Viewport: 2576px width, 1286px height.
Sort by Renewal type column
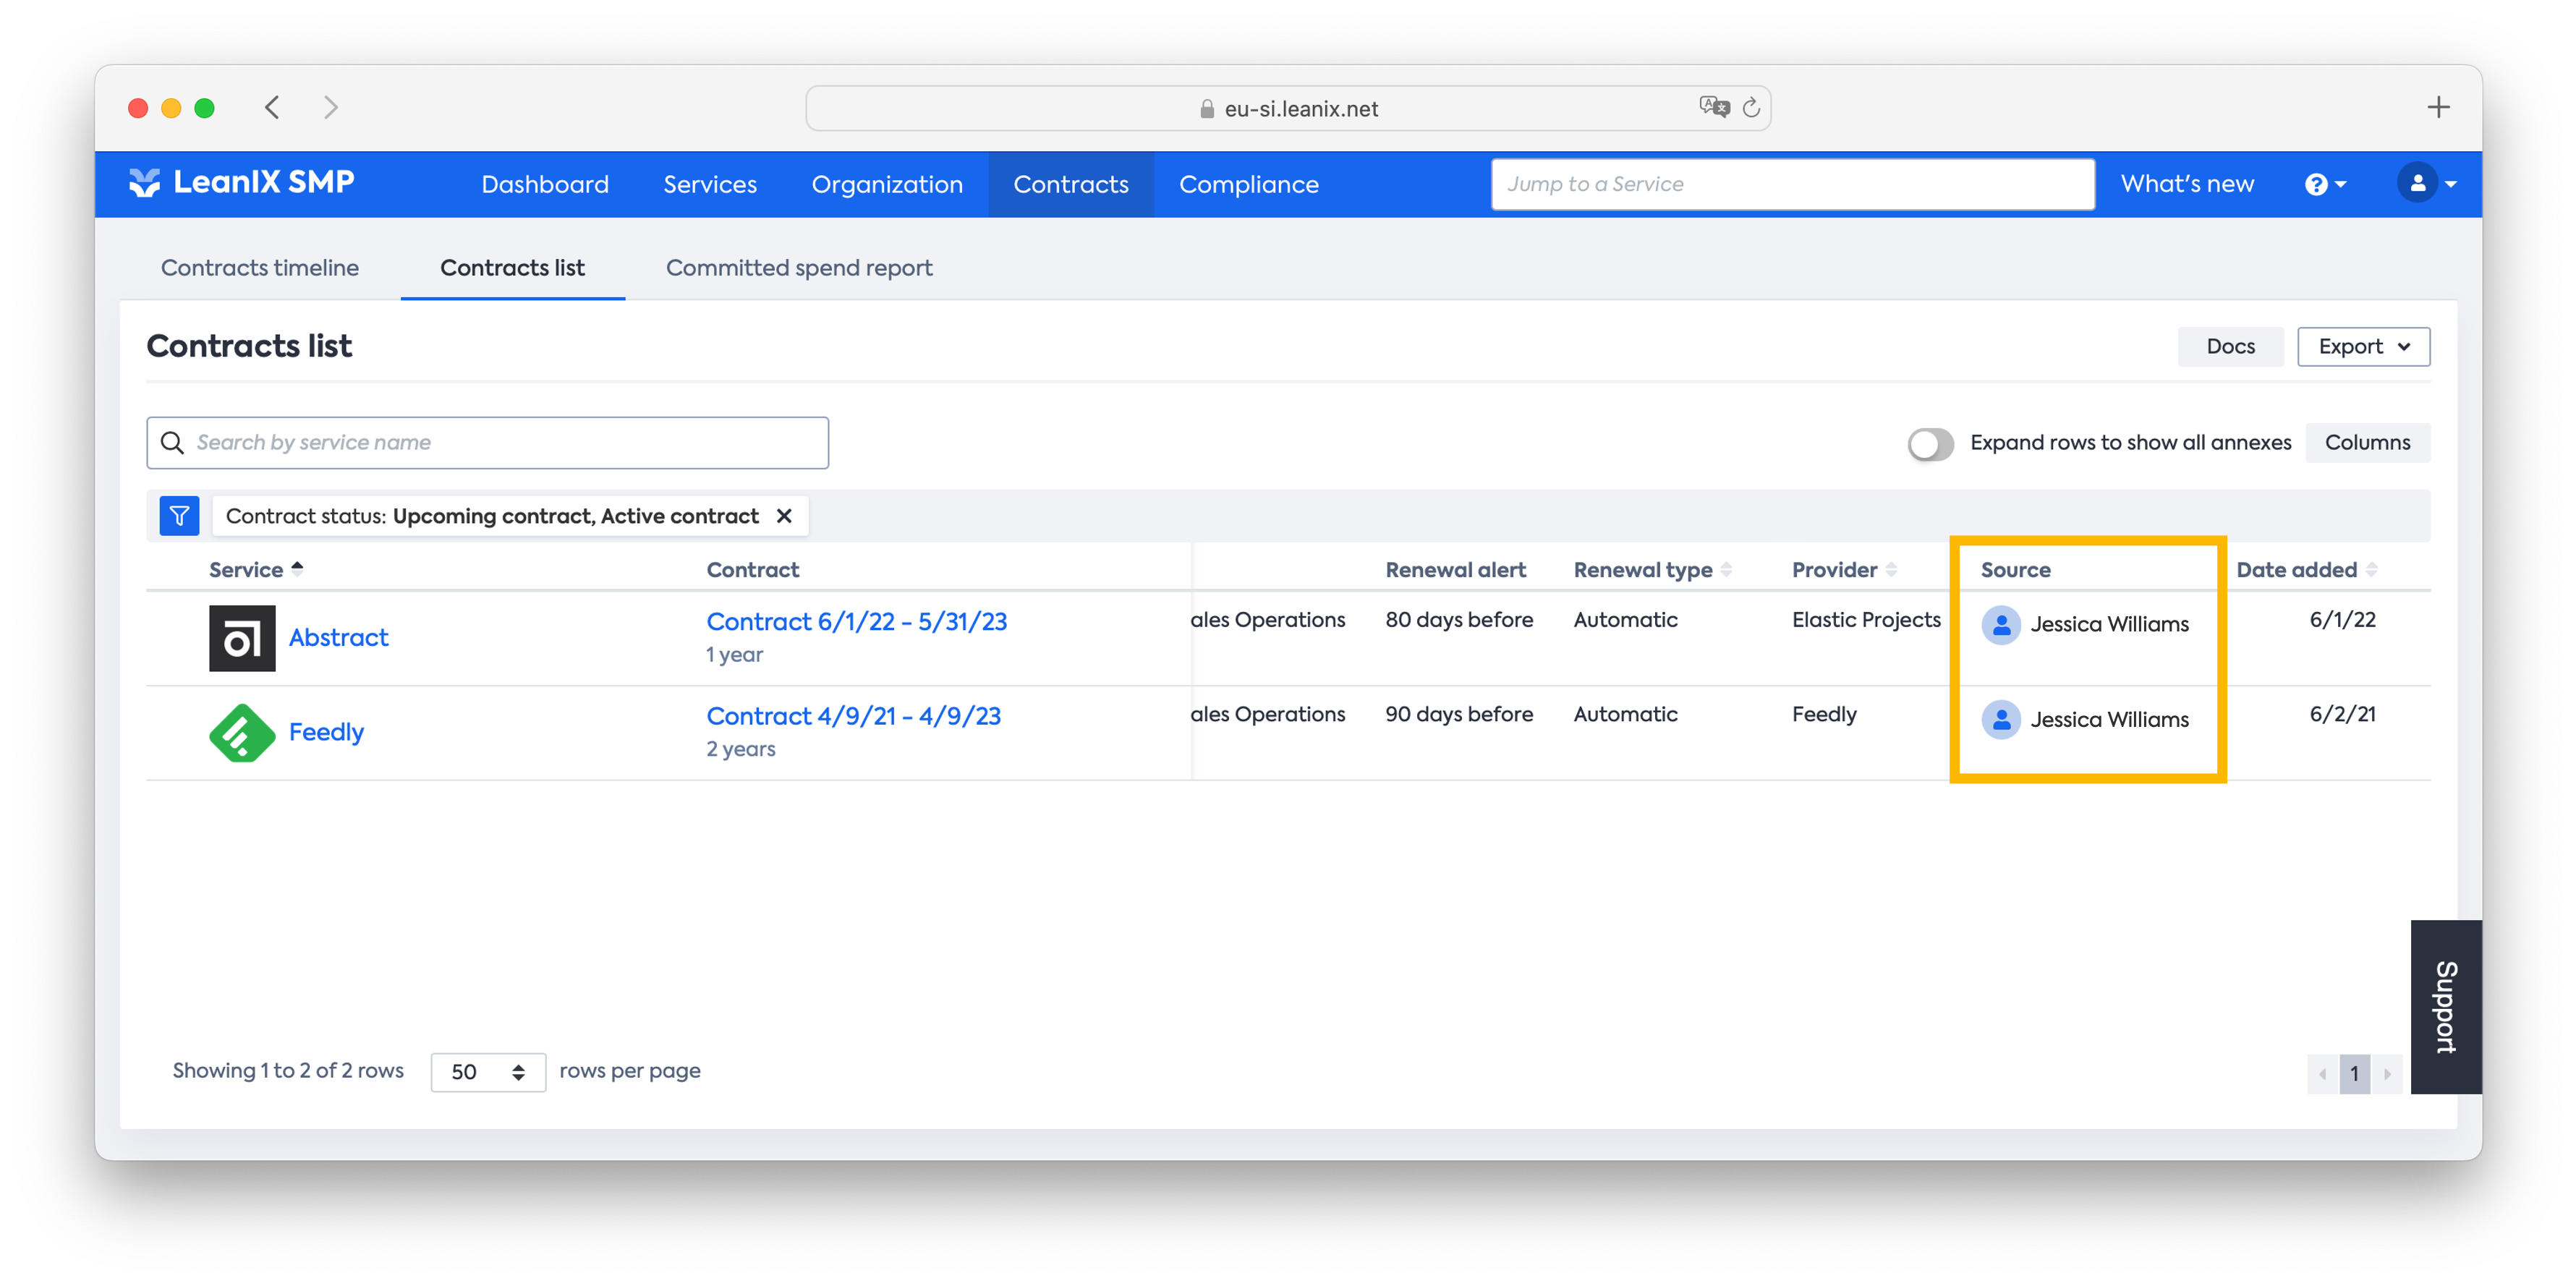coord(1727,569)
